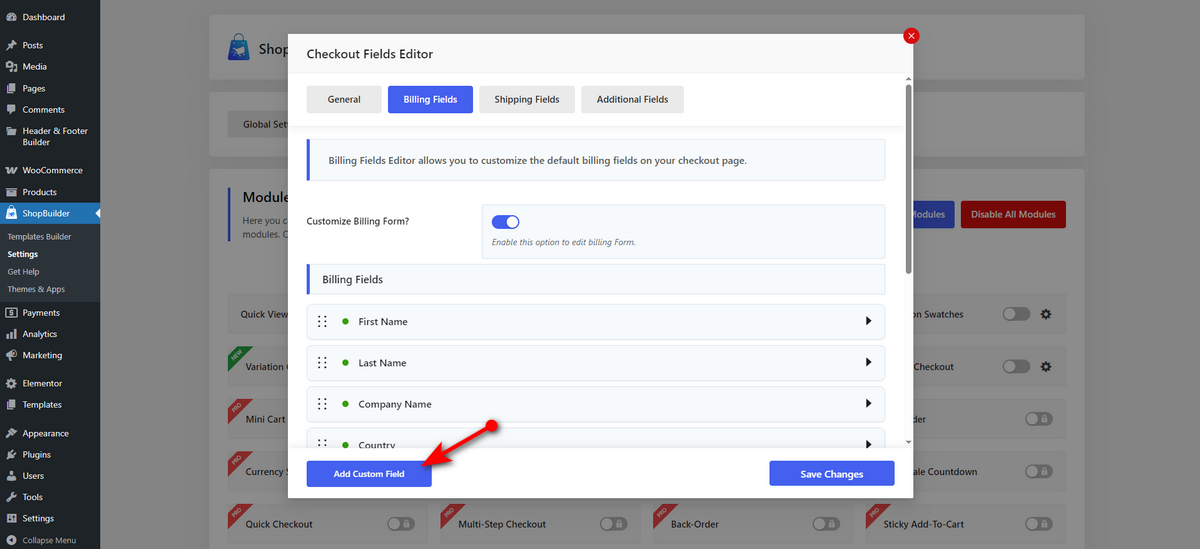This screenshot has width=1200, height=549.
Task: Open the Additional Fields tab
Action: (x=632, y=99)
